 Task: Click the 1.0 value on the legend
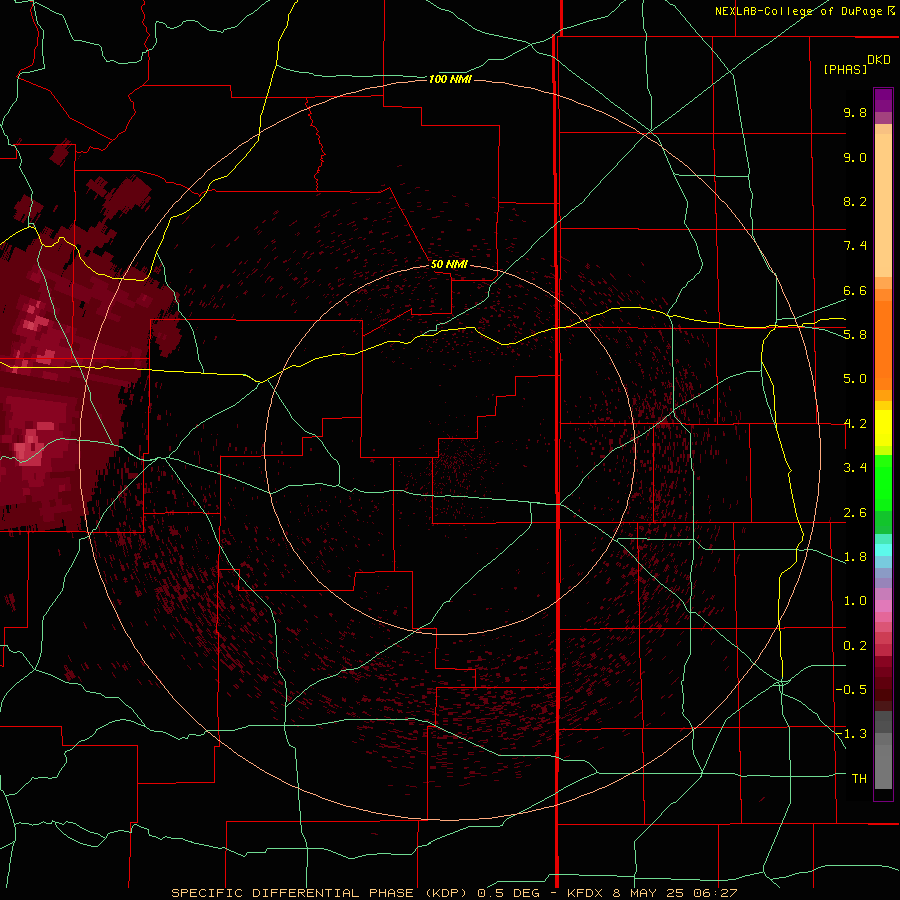(x=855, y=601)
